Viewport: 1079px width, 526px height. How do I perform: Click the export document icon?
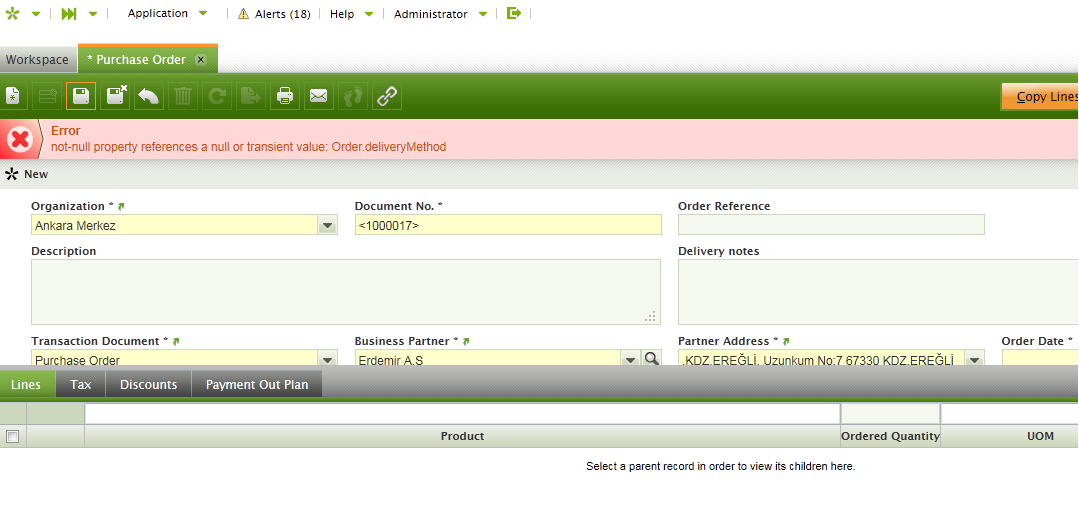(x=250, y=96)
